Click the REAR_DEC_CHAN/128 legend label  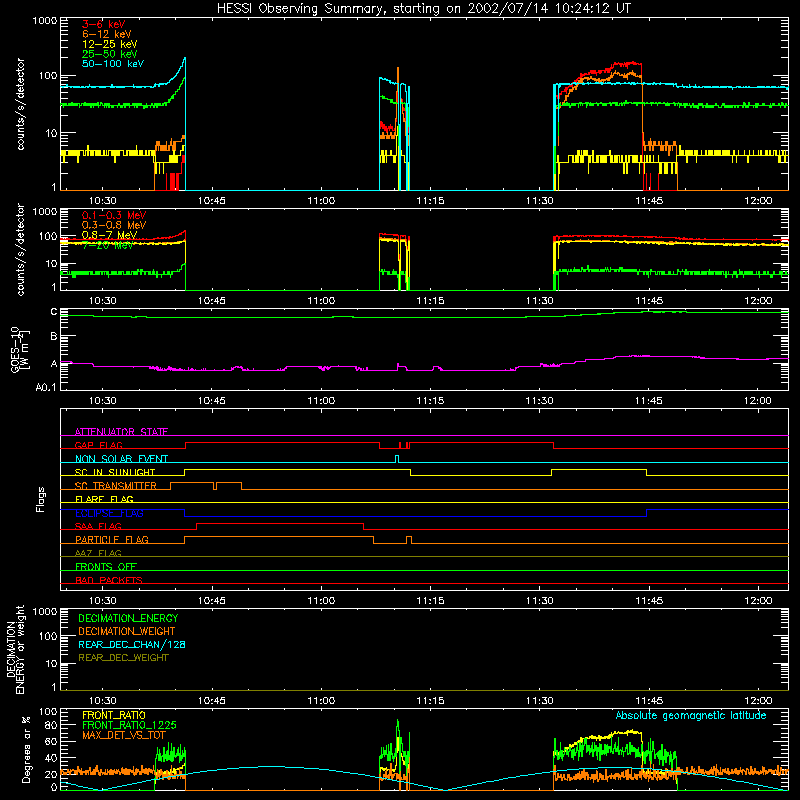pos(132,644)
